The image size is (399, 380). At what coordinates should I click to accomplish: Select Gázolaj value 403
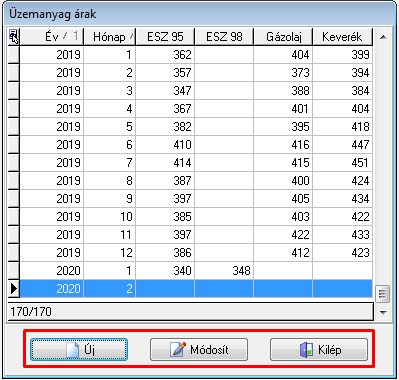(x=283, y=217)
